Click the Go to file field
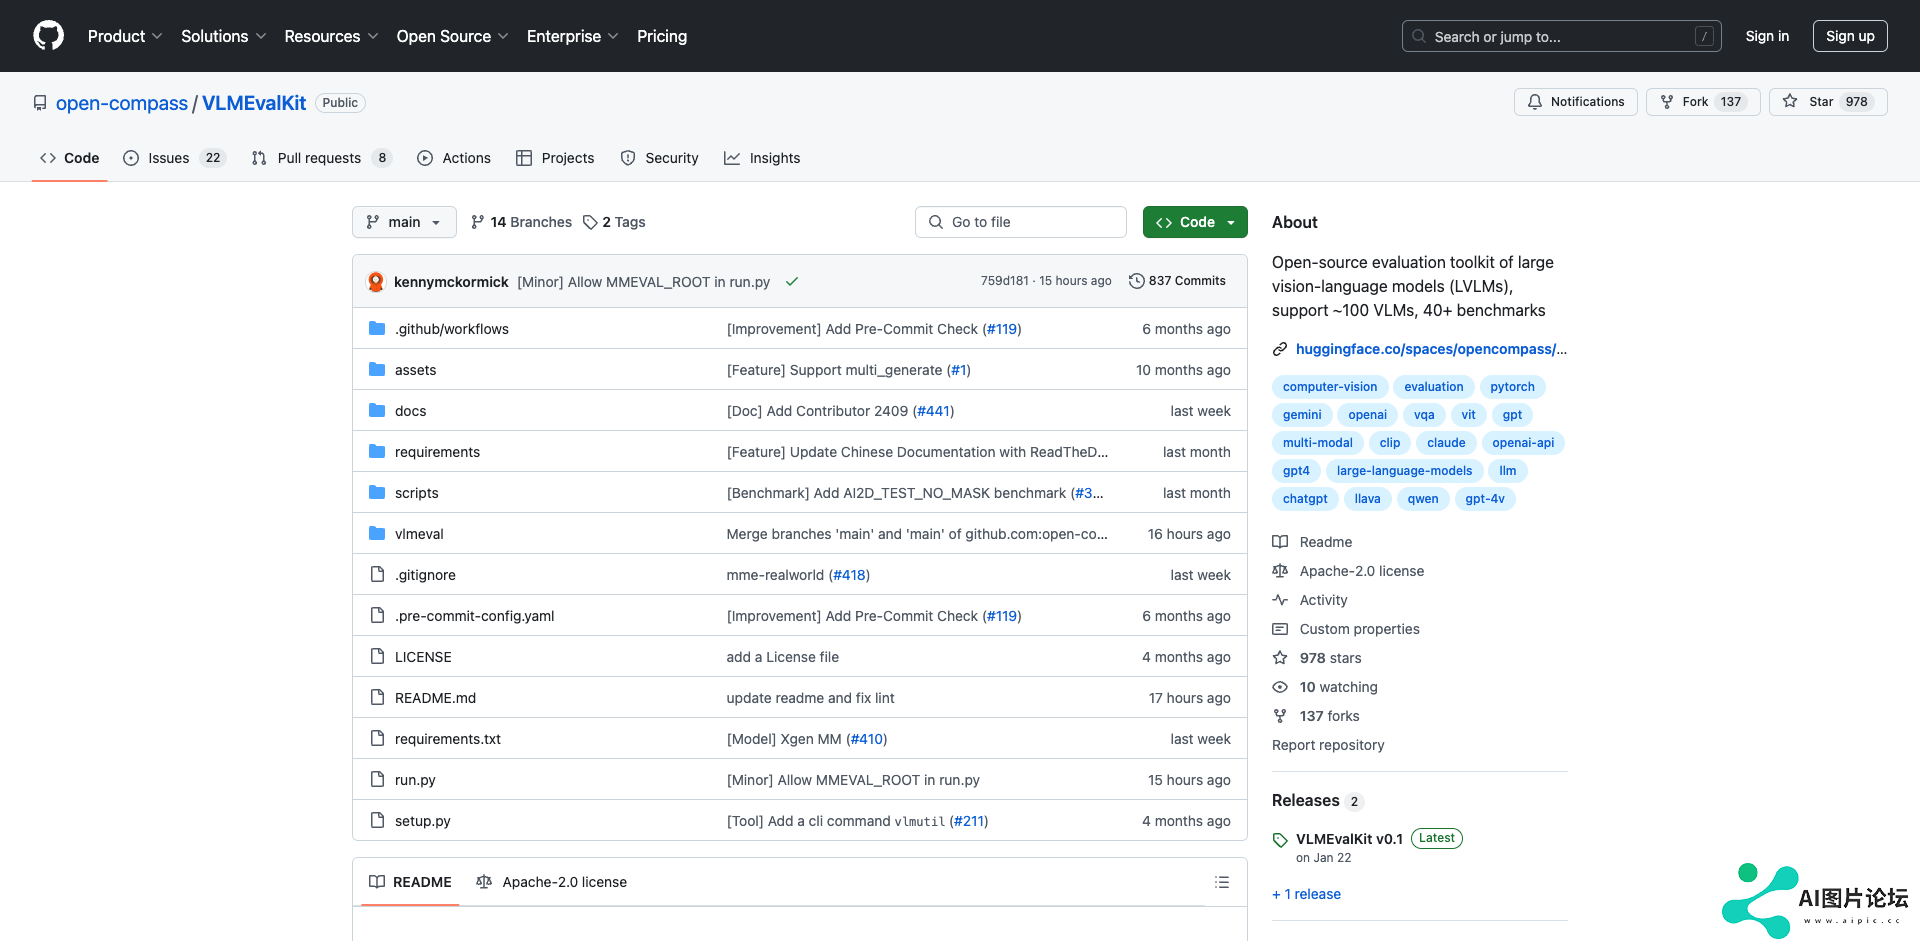Screen dimensions: 1920x941 coord(1020,222)
